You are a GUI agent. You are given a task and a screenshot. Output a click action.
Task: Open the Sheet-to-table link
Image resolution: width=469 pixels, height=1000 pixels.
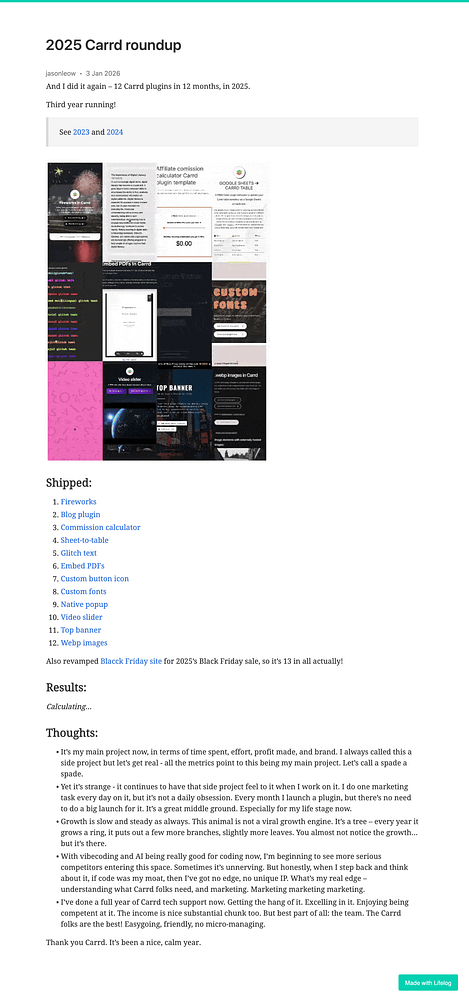tap(84, 540)
